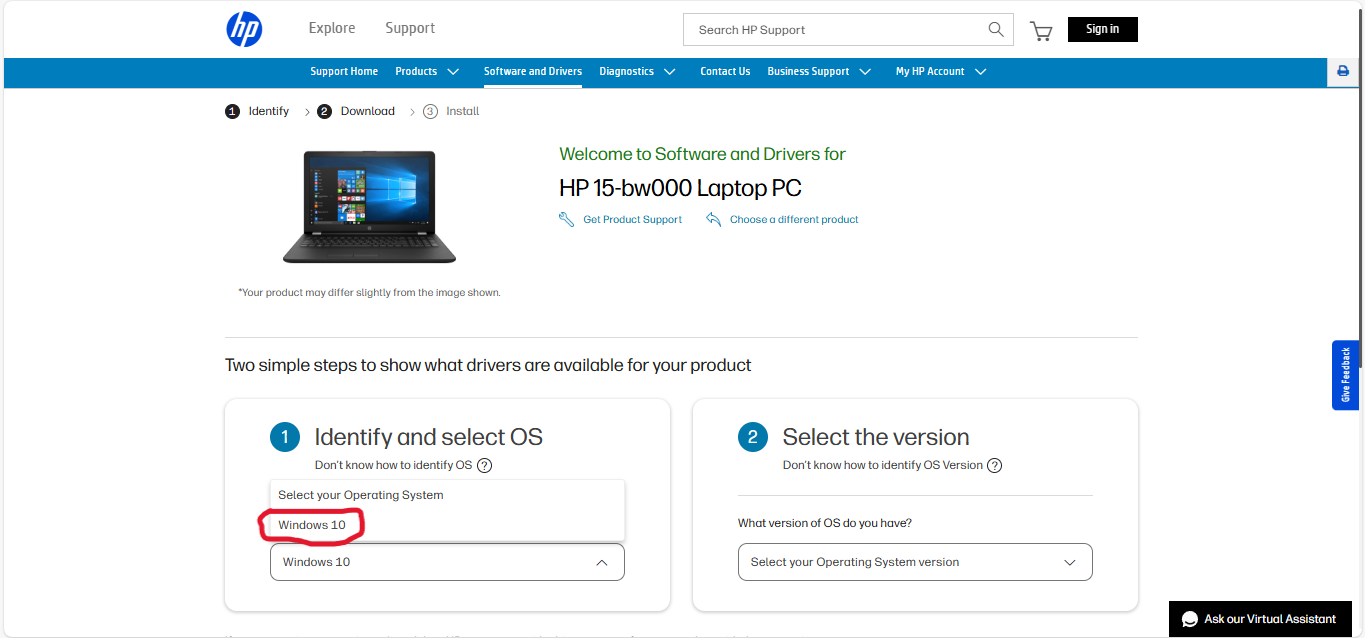Click the arrow icon for different product

(x=713, y=219)
